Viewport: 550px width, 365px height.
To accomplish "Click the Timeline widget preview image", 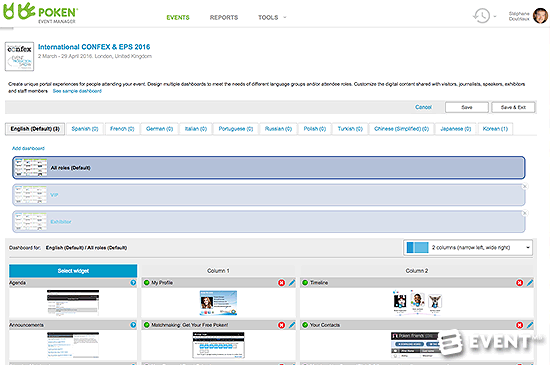I will coord(417,303).
